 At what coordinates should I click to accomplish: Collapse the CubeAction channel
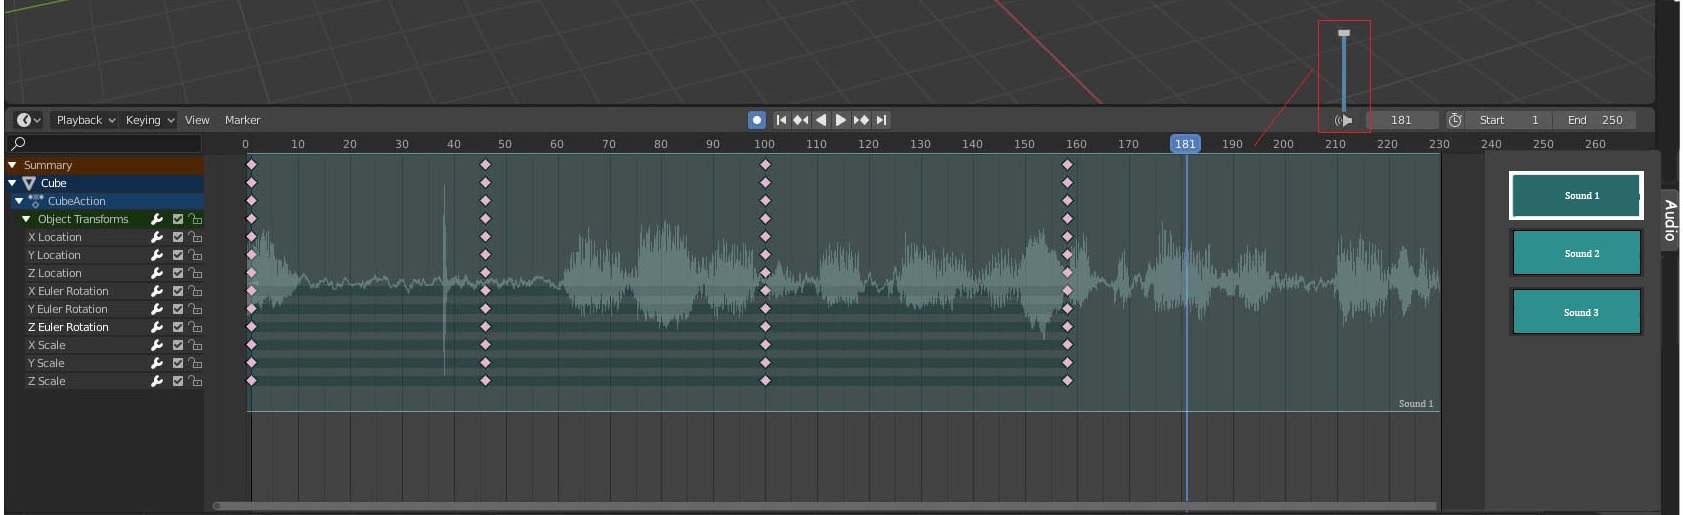(x=19, y=201)
